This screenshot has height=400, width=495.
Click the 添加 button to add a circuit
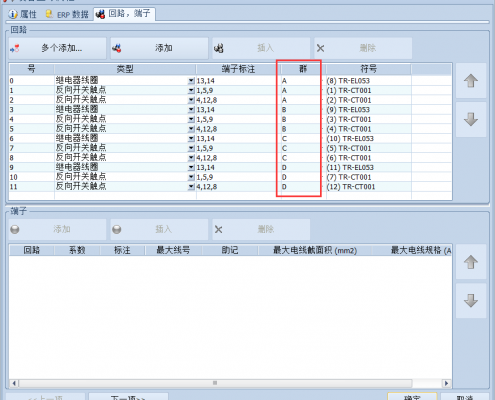tap(159, 48)
